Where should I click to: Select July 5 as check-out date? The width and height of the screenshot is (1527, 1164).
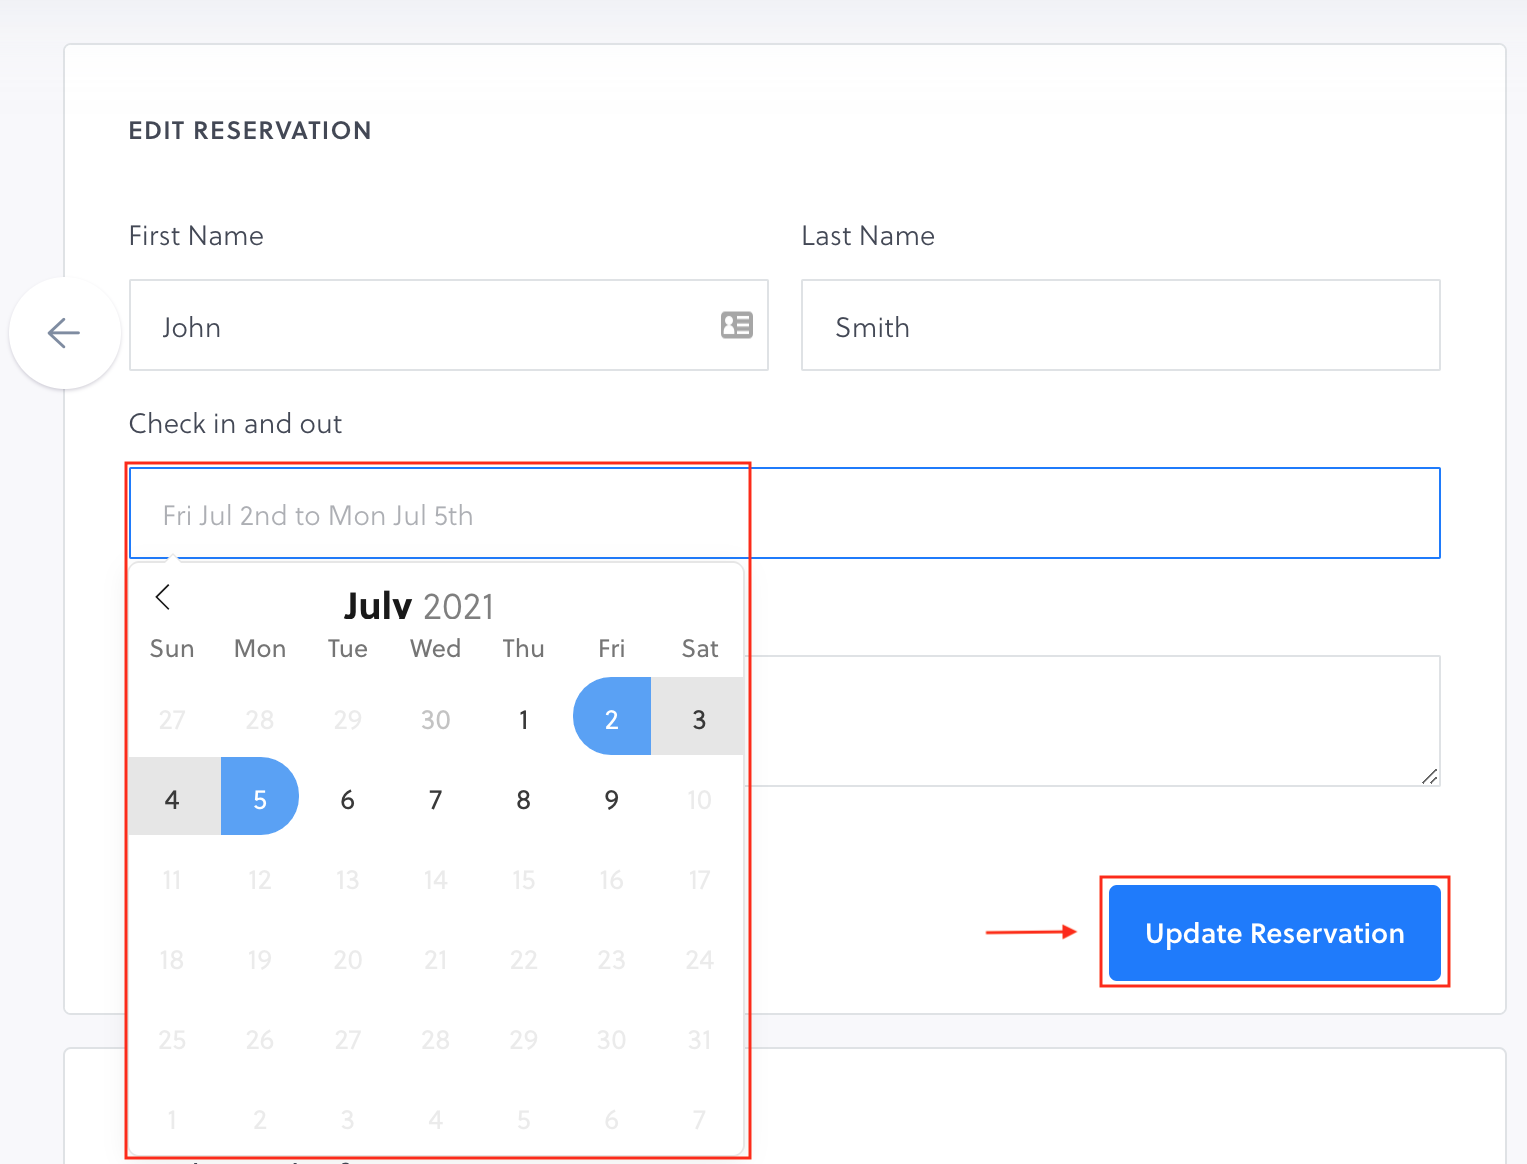[x=260, y=798]
